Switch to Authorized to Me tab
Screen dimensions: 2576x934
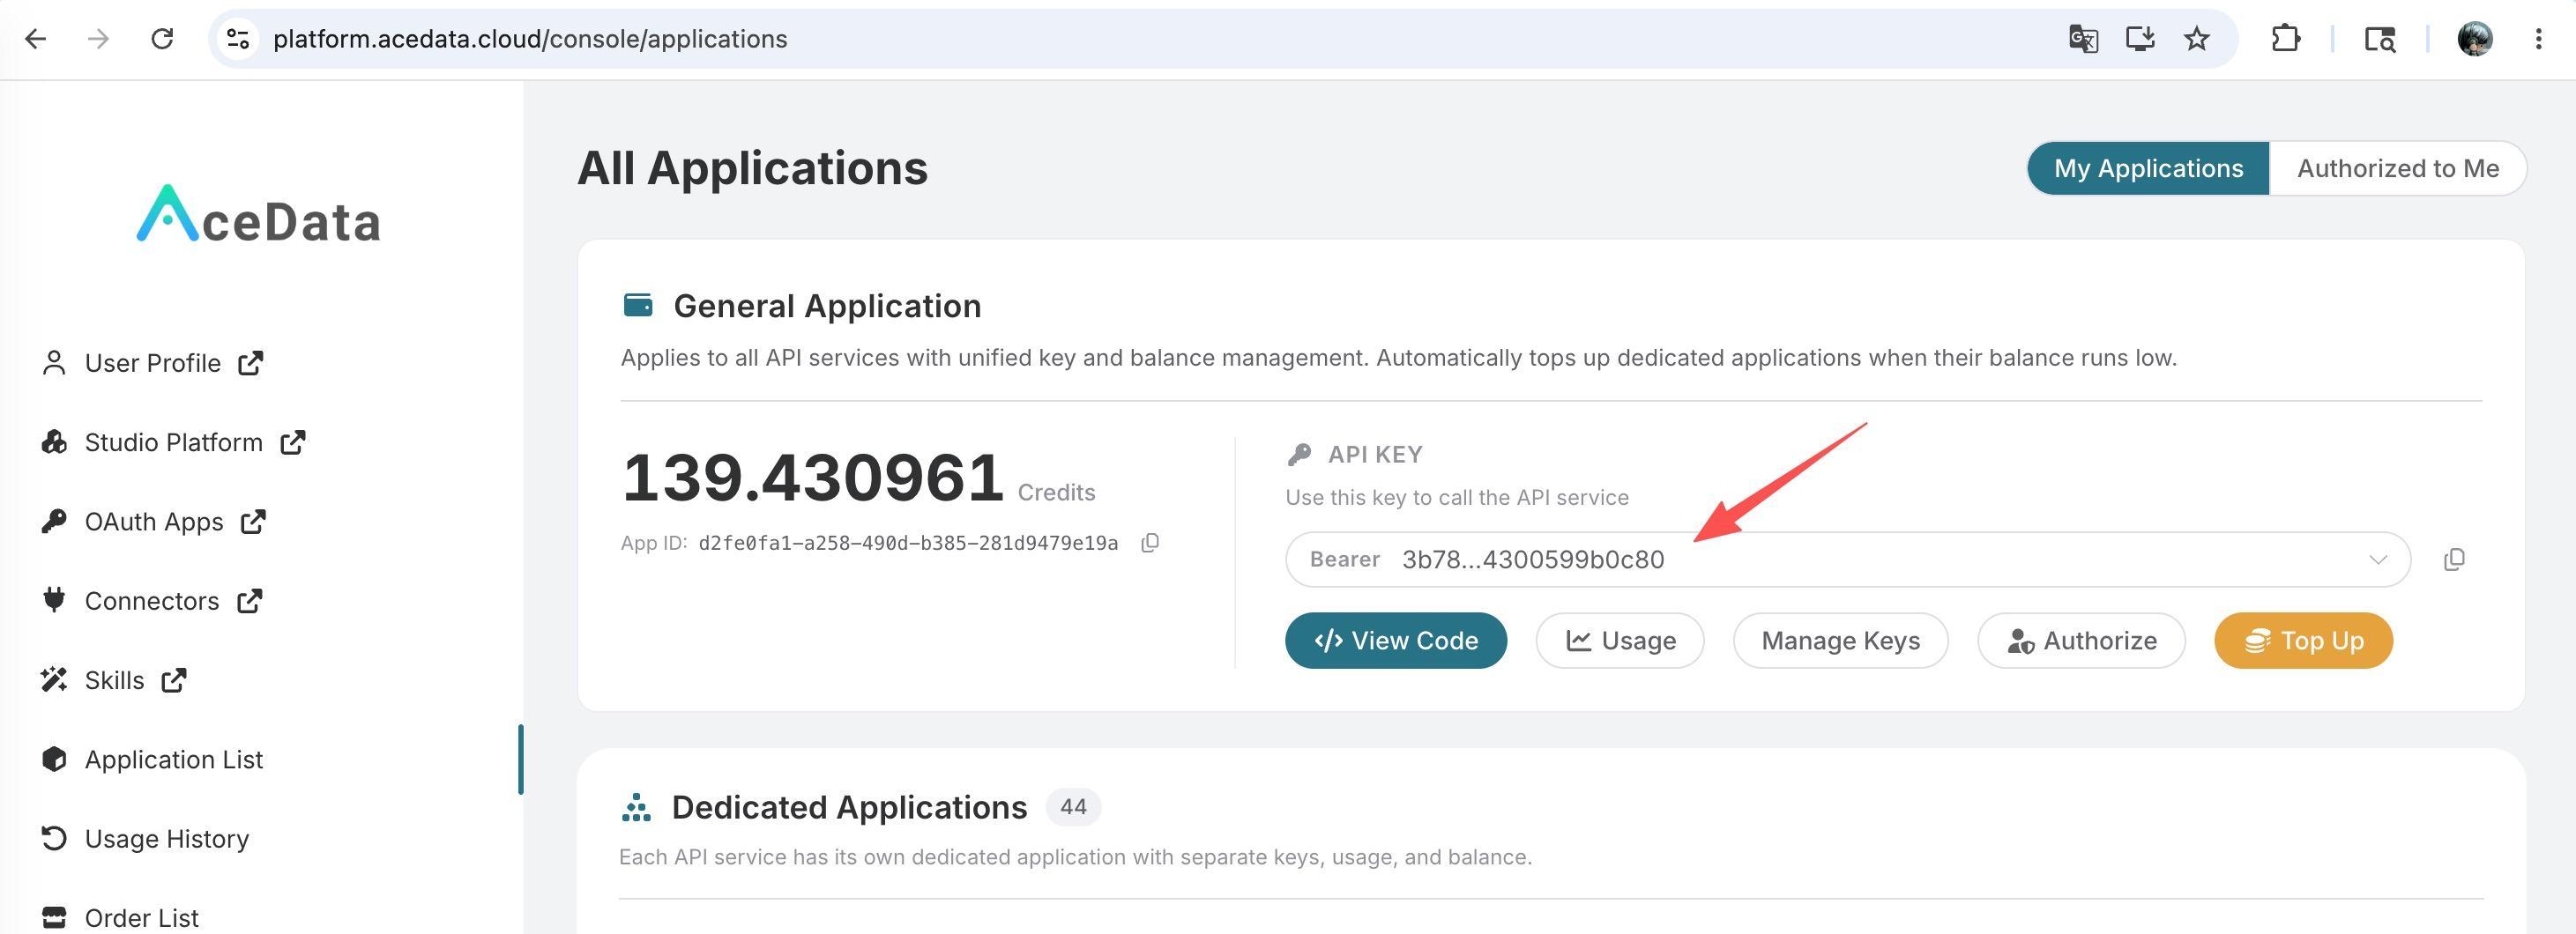point(2398,168)
